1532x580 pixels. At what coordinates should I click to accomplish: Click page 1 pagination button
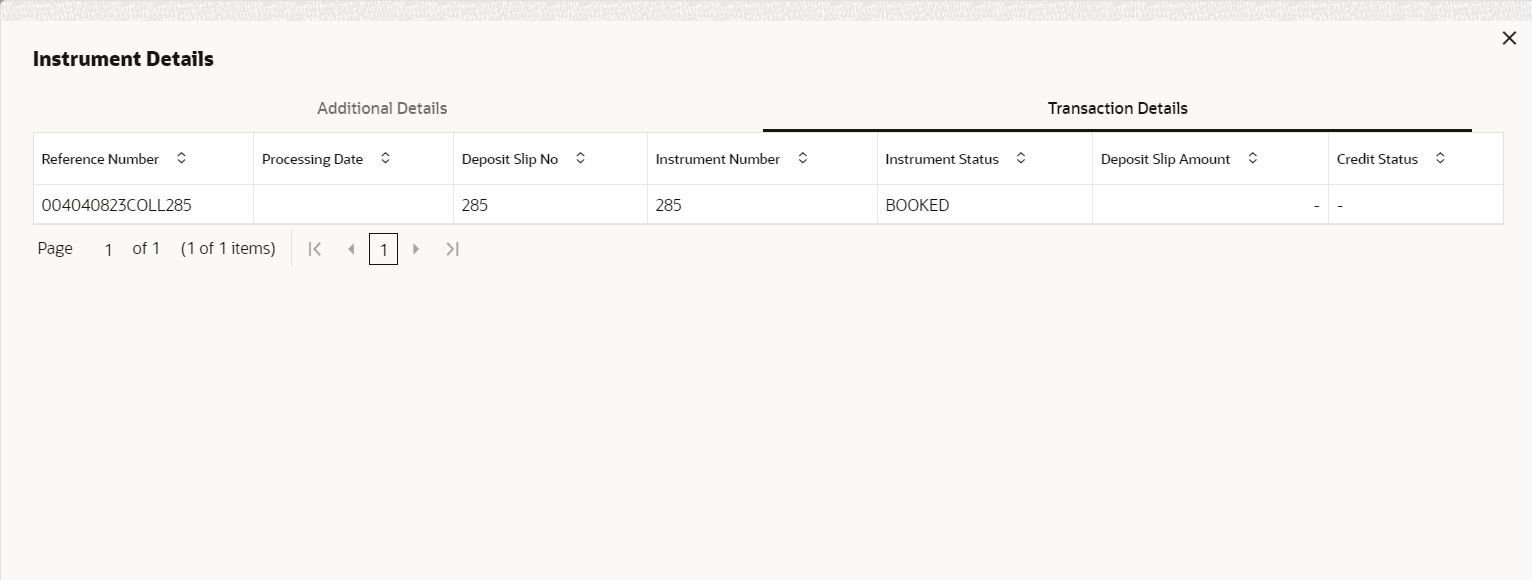(x=383, y=249)
